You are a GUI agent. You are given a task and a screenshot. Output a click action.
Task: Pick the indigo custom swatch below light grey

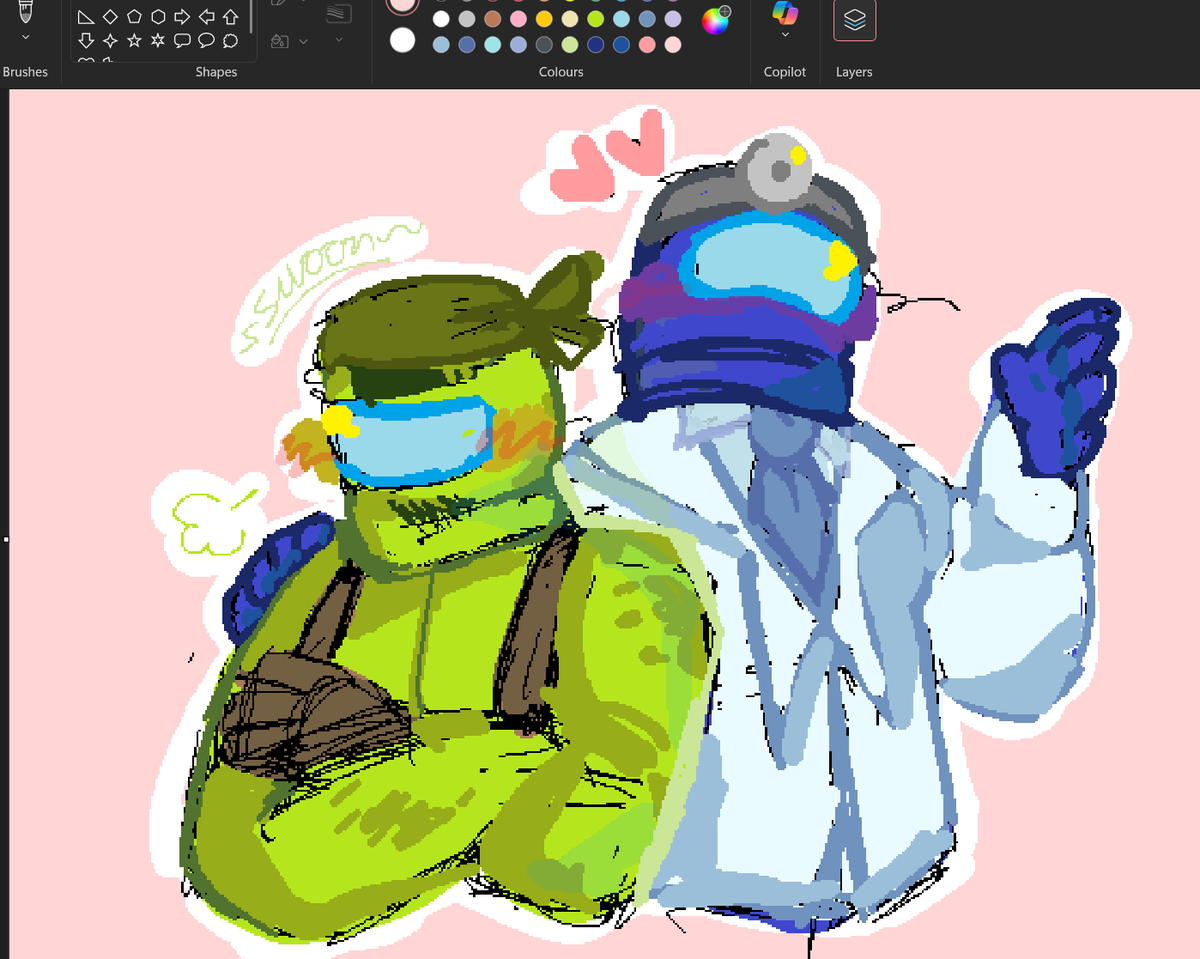click(467, 45)
